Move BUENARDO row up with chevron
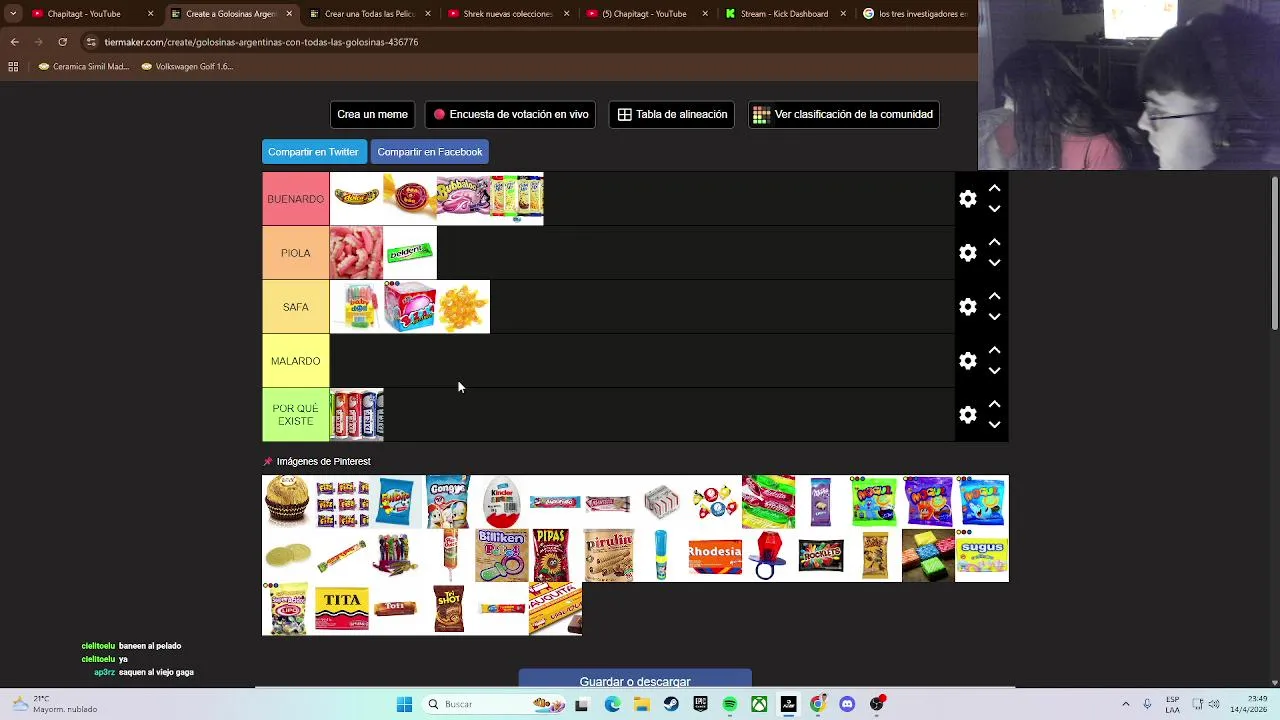The height and width of the screenshot is (720, 1280). click(994, 188)
